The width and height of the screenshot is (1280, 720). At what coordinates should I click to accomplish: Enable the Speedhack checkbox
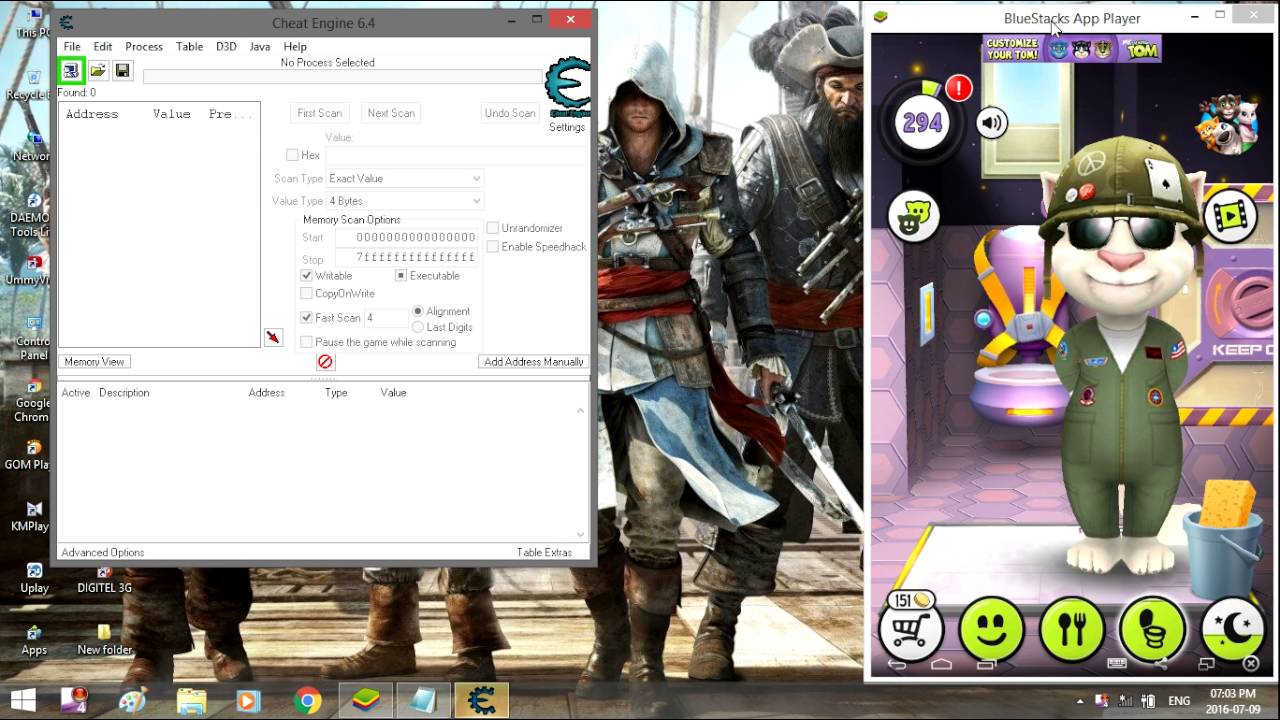492,246
